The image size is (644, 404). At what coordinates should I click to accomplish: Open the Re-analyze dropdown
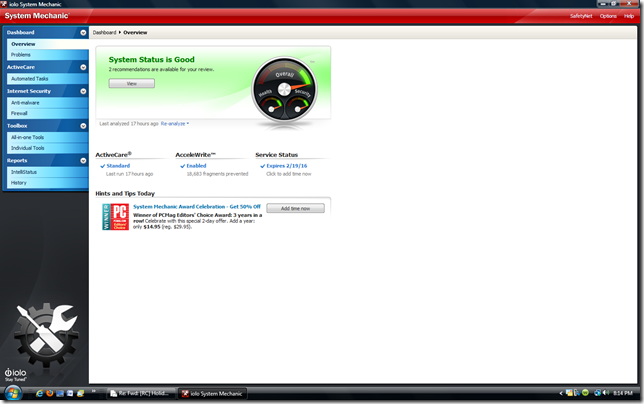tap(175, 124)
